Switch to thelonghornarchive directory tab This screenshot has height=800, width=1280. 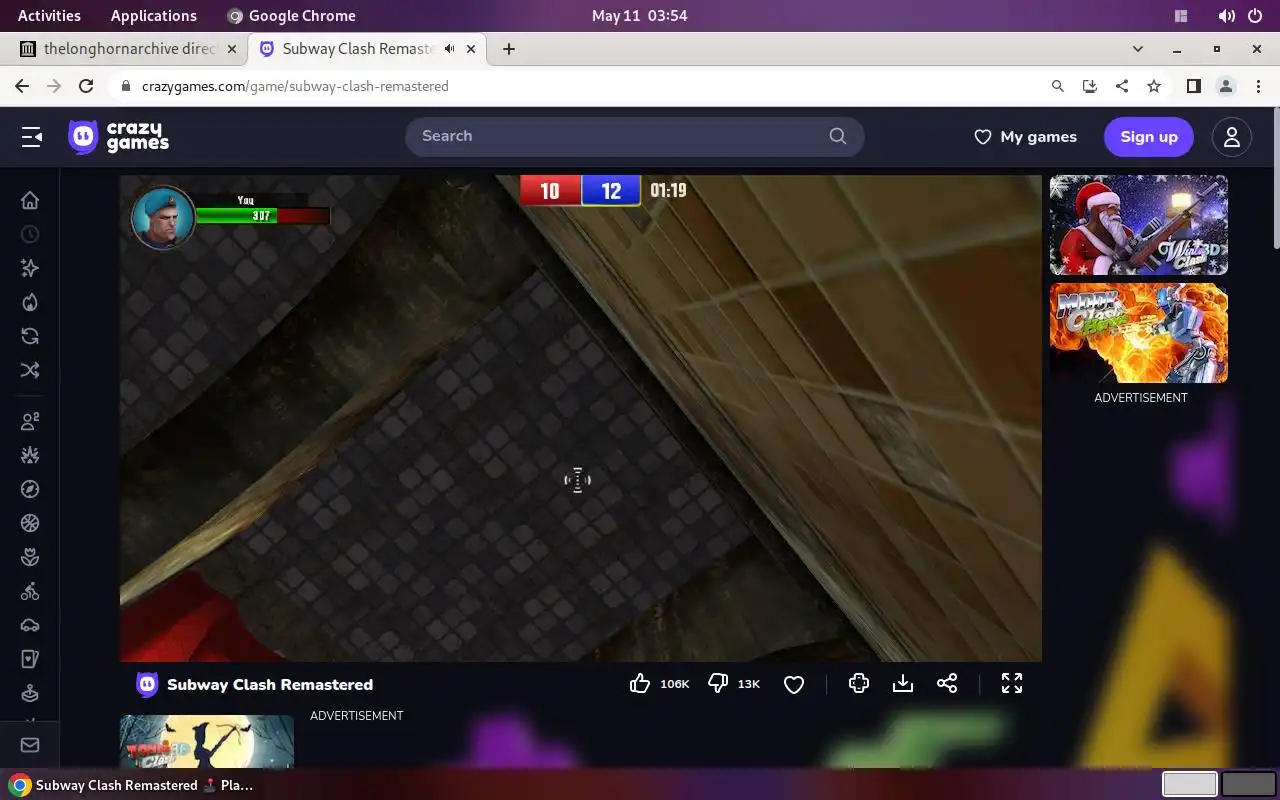128,49
